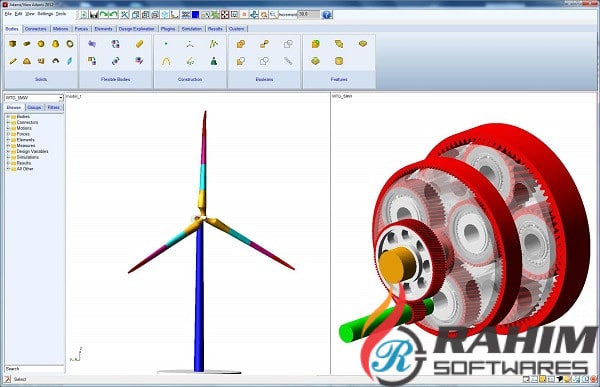Click the first Booleans icon, top row

point(241,44)
